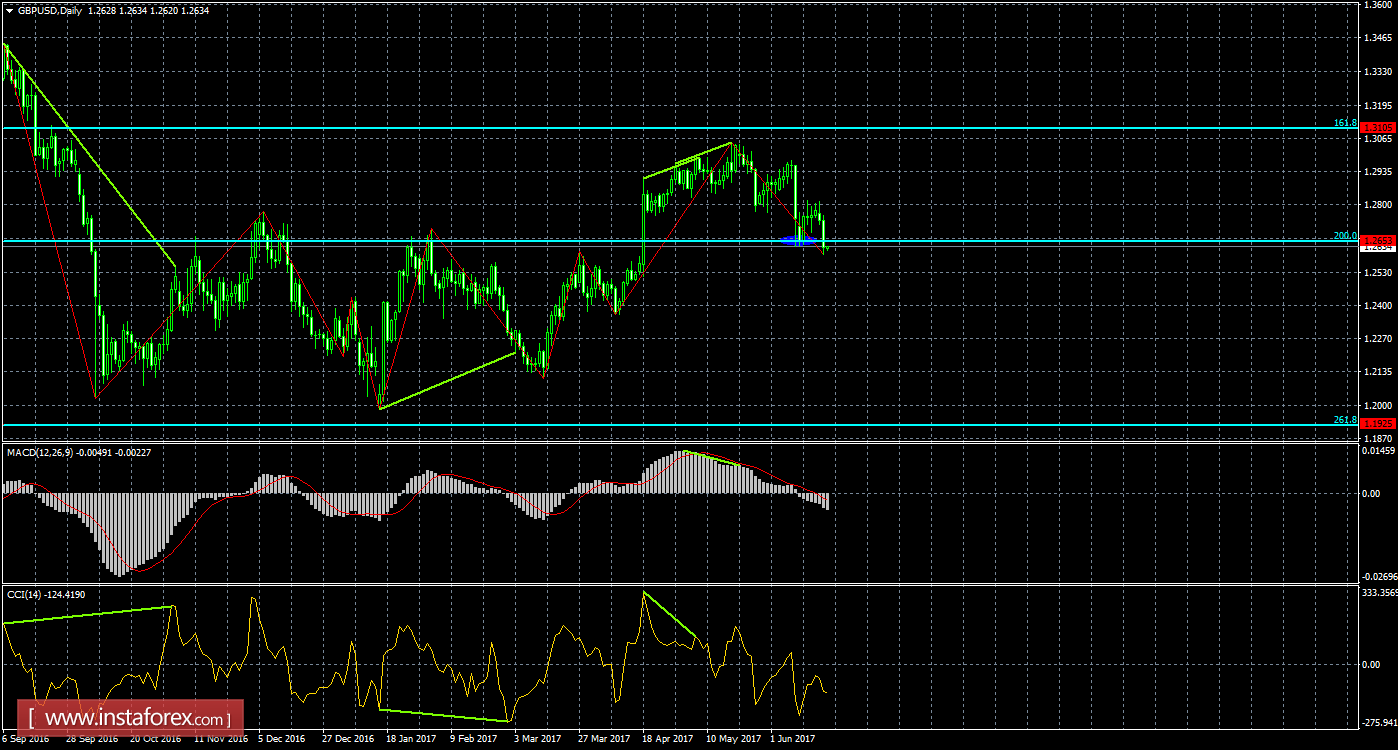This screenshot has height=750, width=1398.
Task: Click the 1.2000 price scale value
Action: click(x=1379, y=405)
